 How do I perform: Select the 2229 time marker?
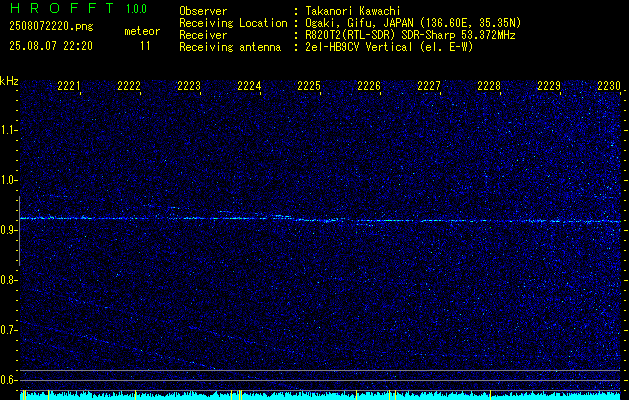click(x=549, y=86)
